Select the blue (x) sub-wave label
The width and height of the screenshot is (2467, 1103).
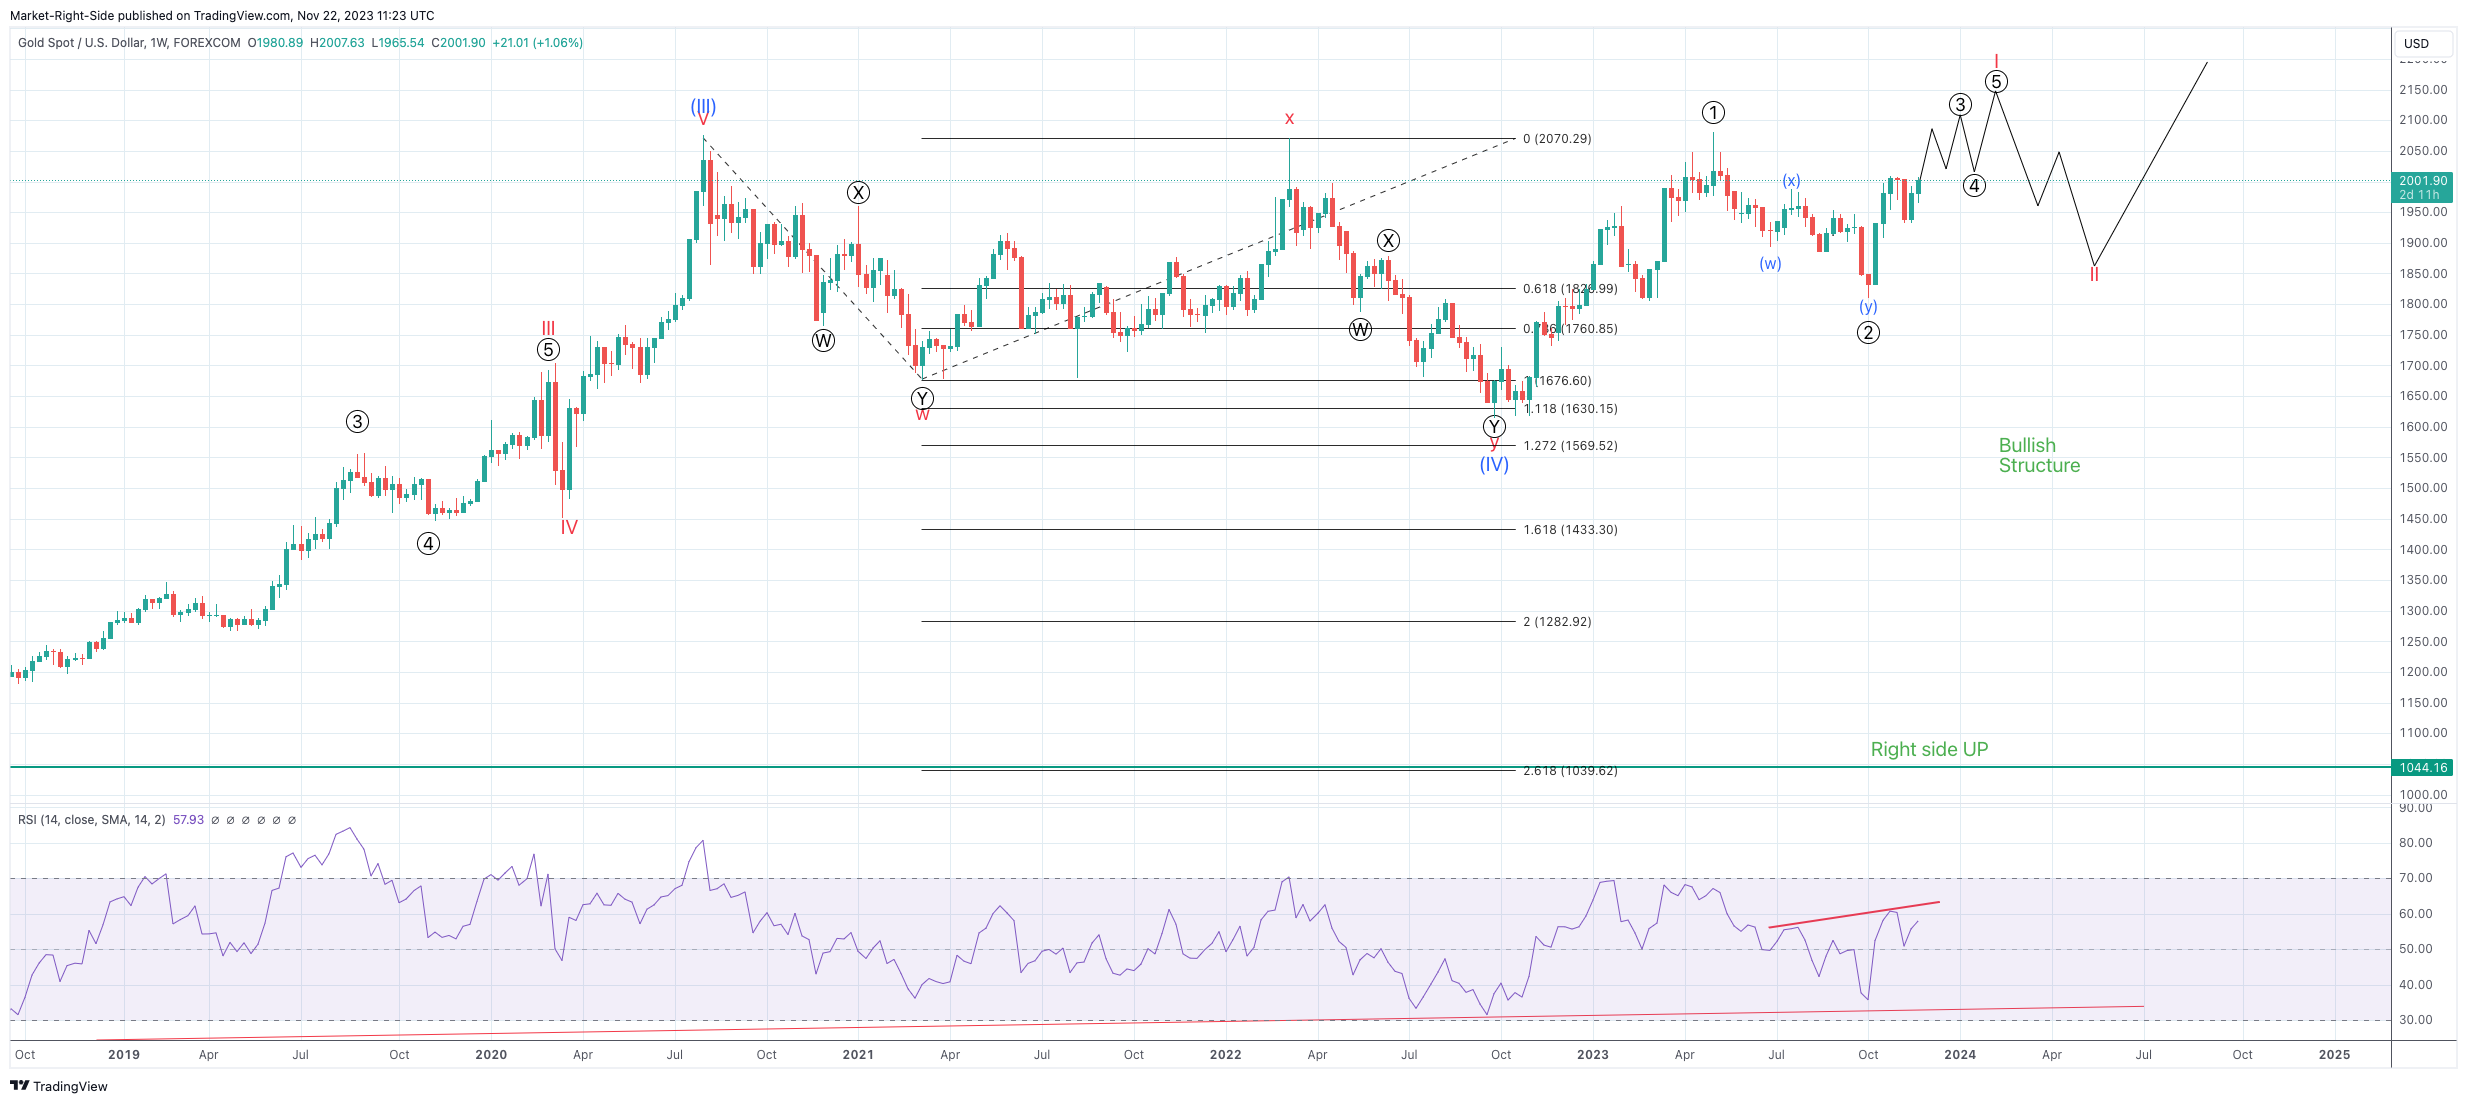point(1791,180)
